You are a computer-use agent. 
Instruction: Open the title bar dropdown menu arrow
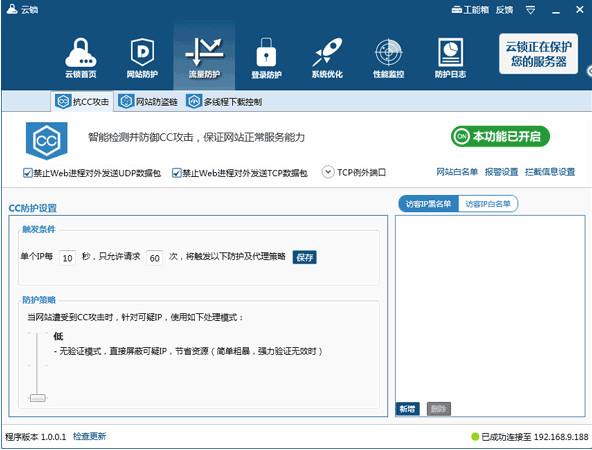[x=530, y=10]
